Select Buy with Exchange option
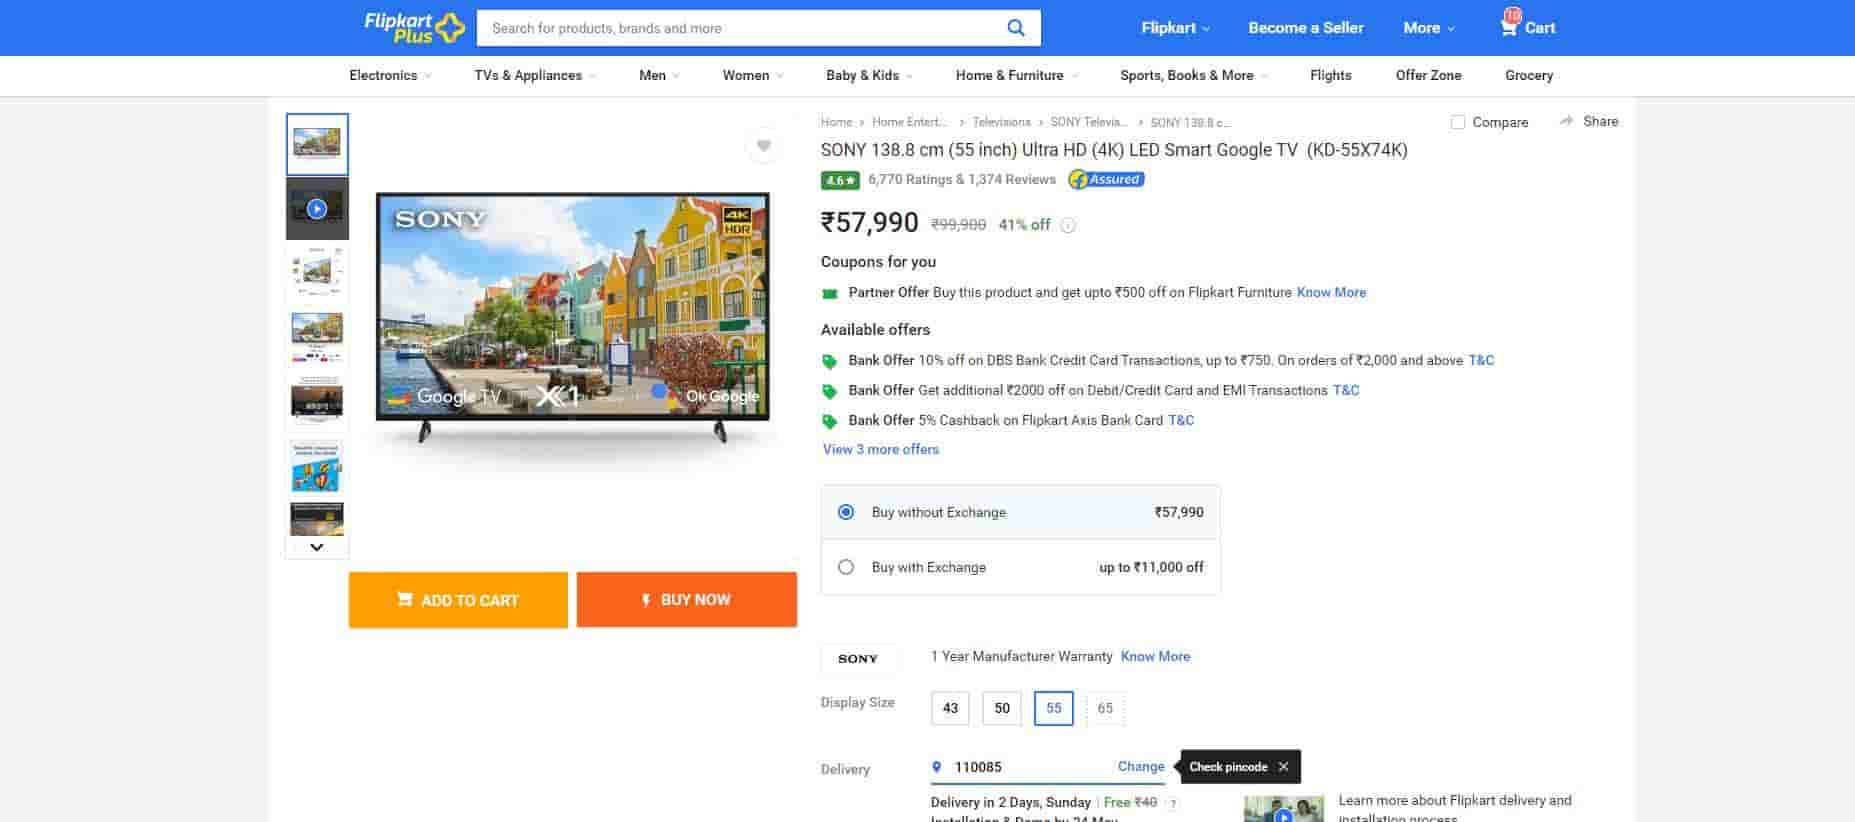Viewport: 1855px width, 822px height. [x=846, y=567]
